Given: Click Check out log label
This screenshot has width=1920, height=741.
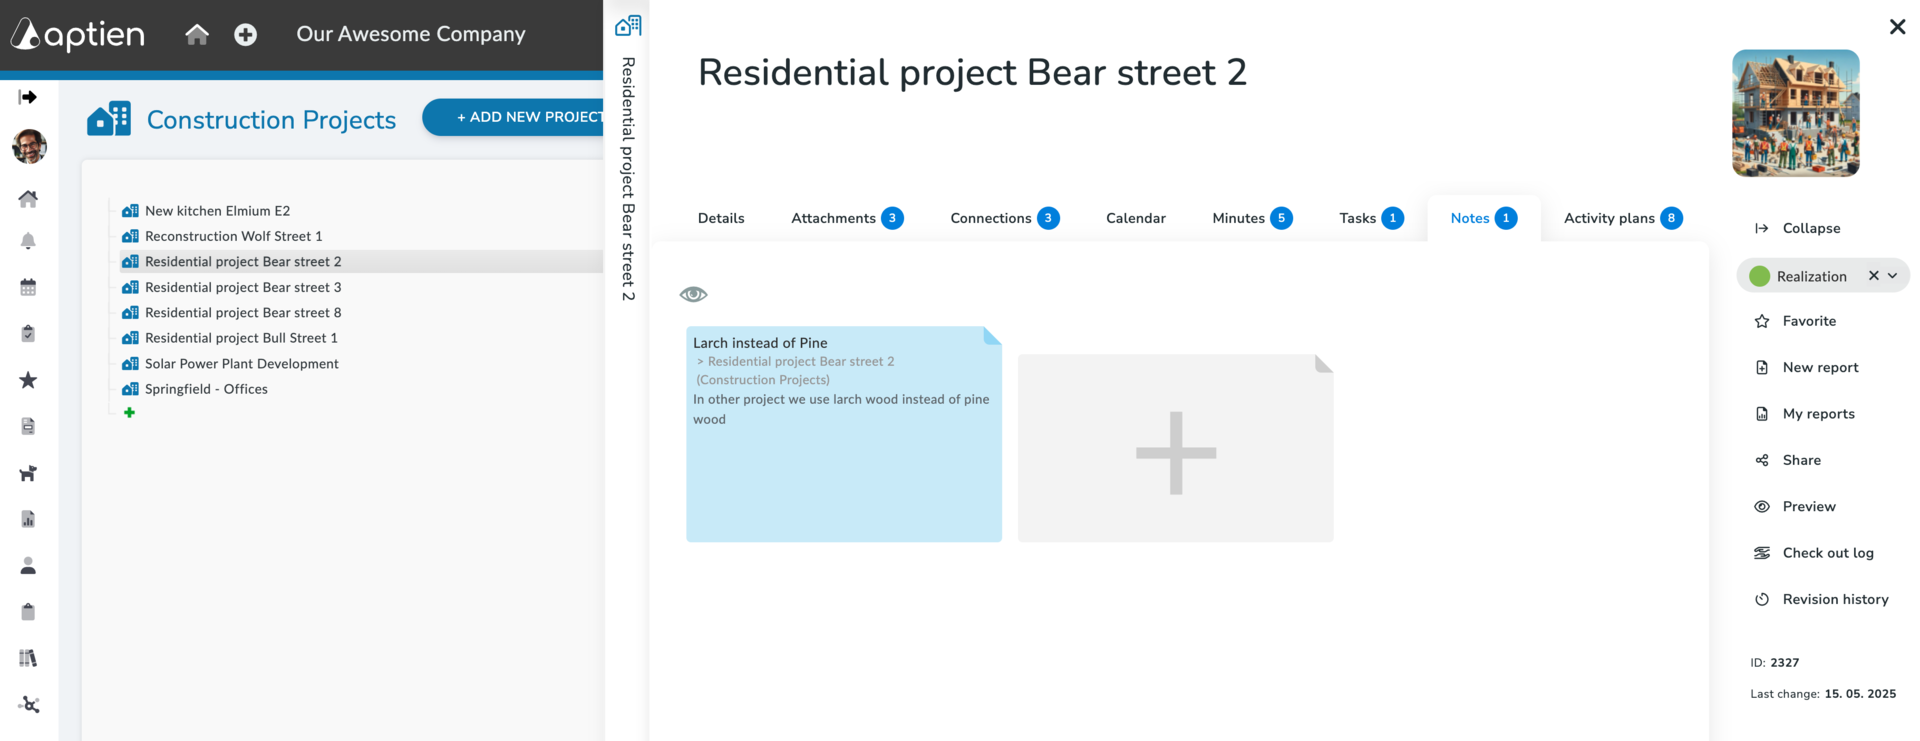Looking at the screenshot, I should 1828,553.
